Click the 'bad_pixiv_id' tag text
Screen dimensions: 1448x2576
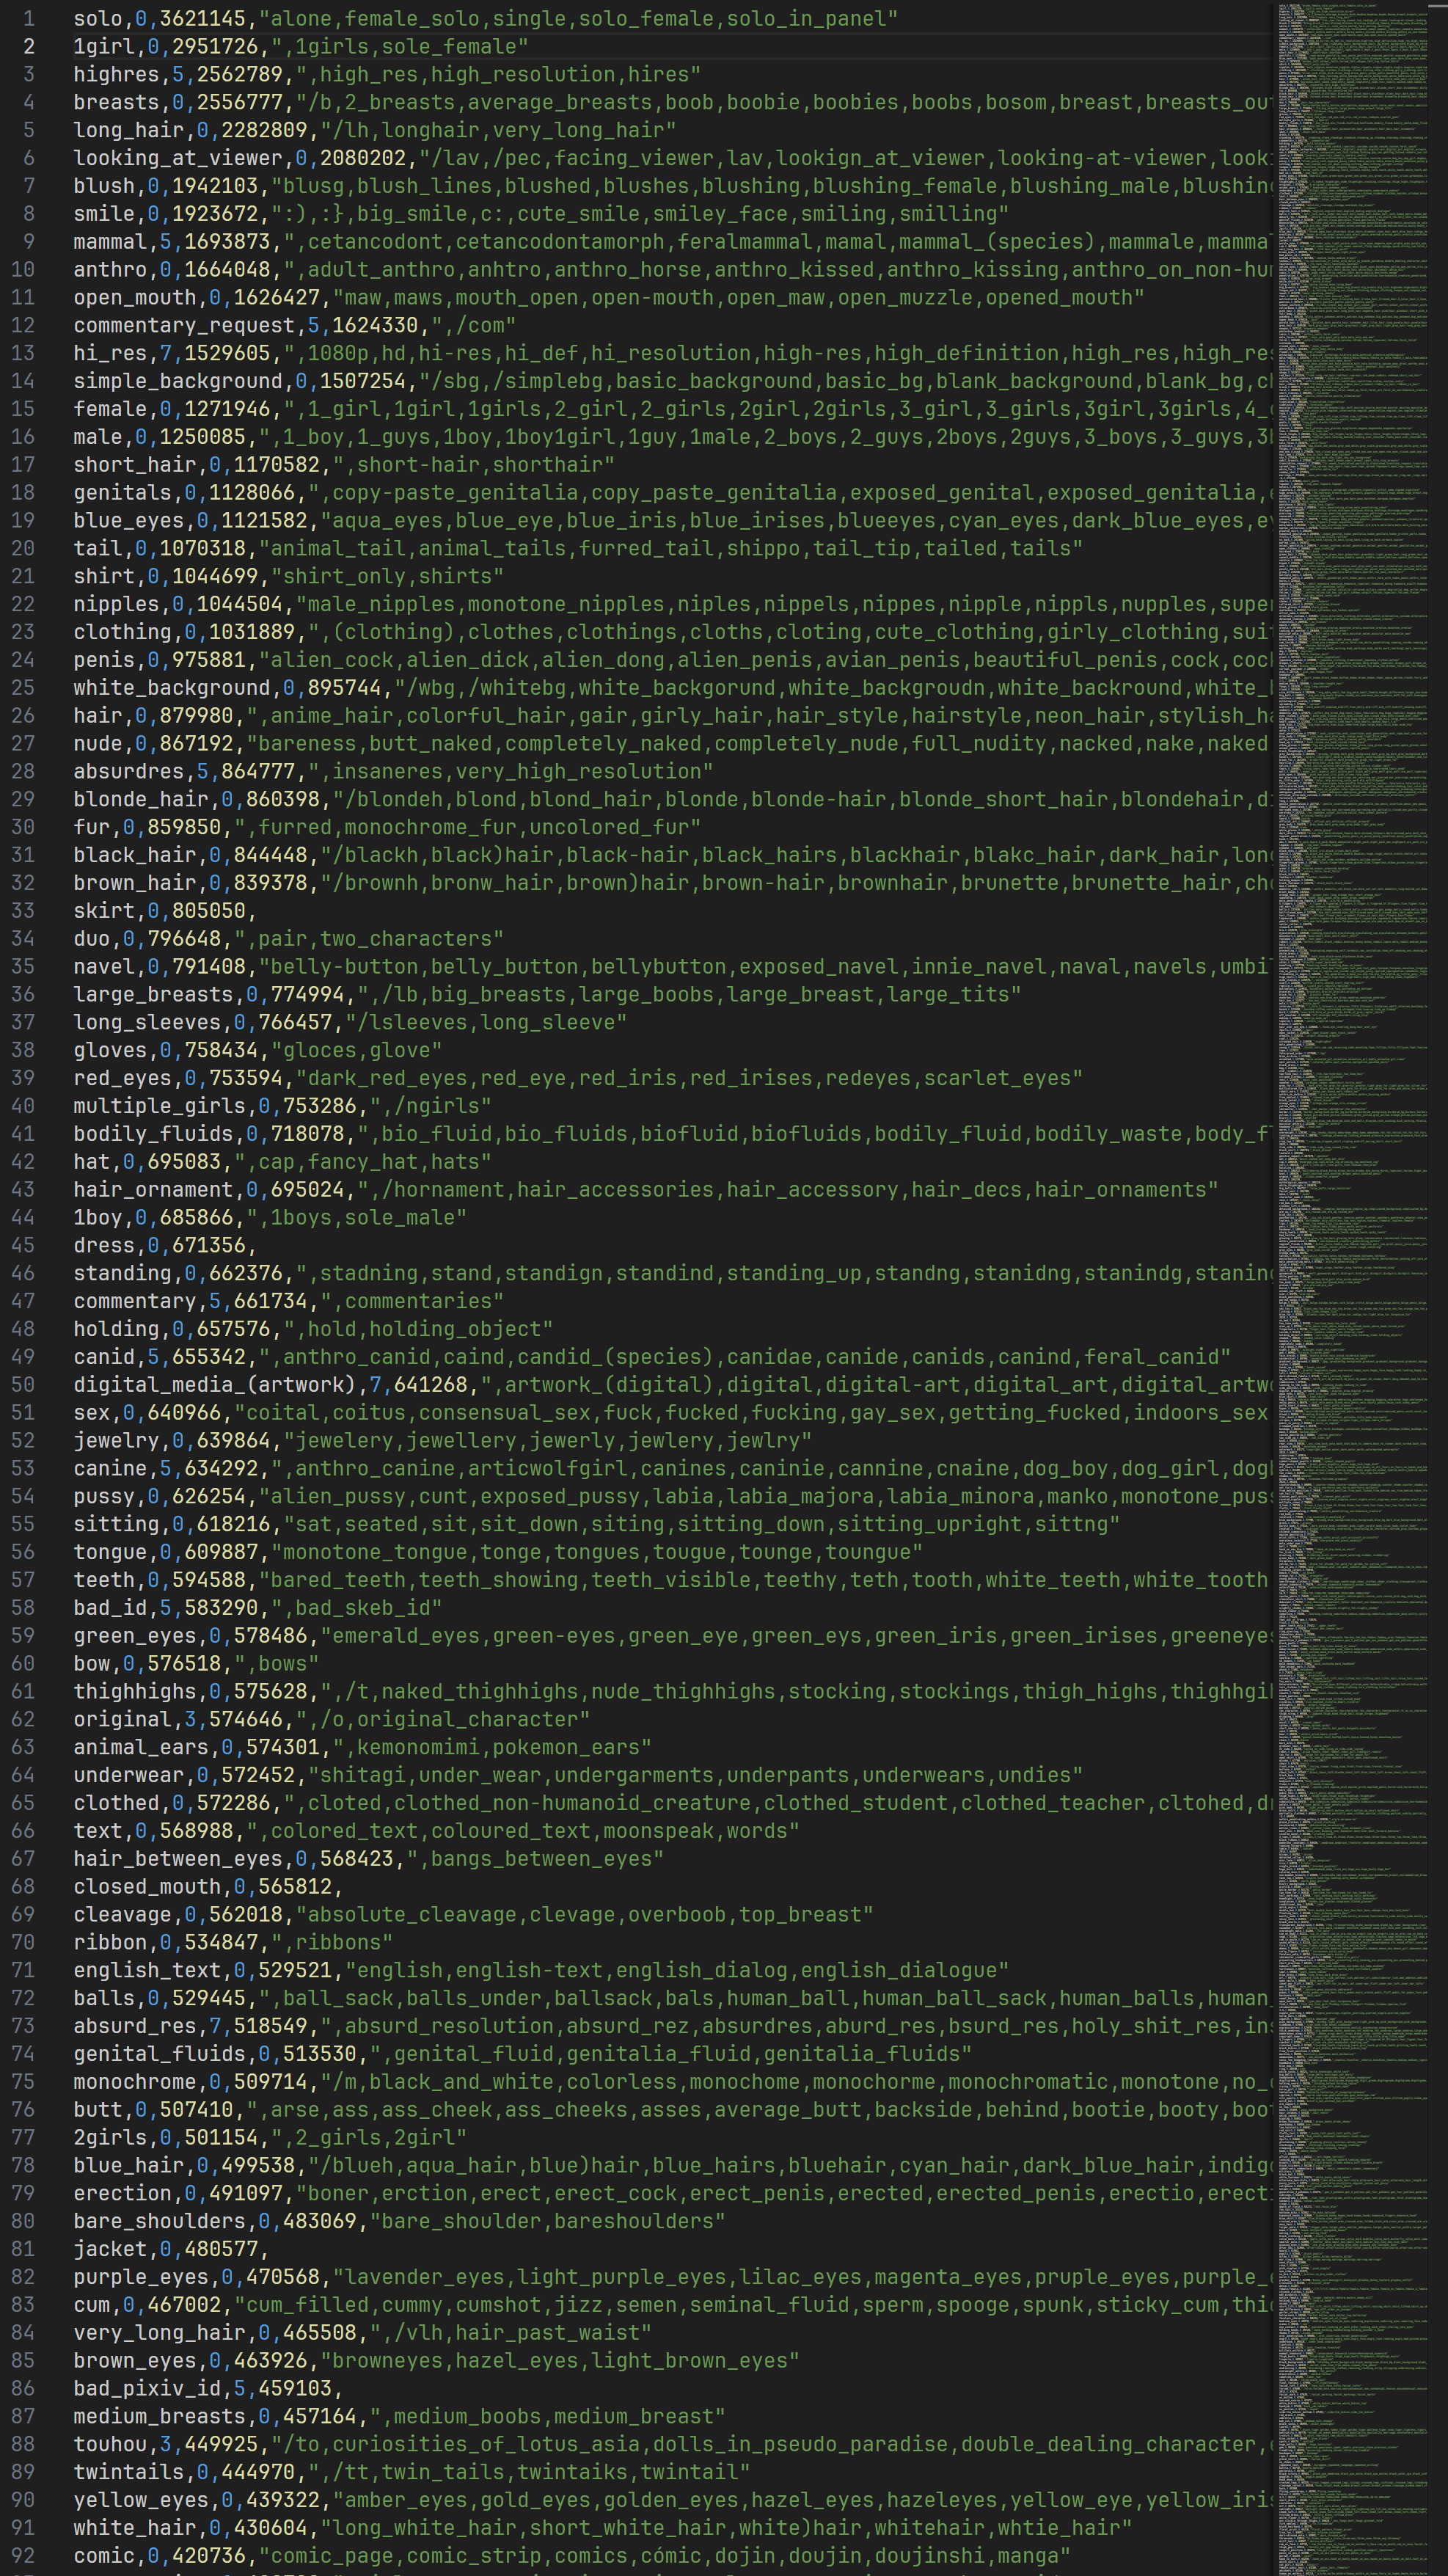(146, 2388)
